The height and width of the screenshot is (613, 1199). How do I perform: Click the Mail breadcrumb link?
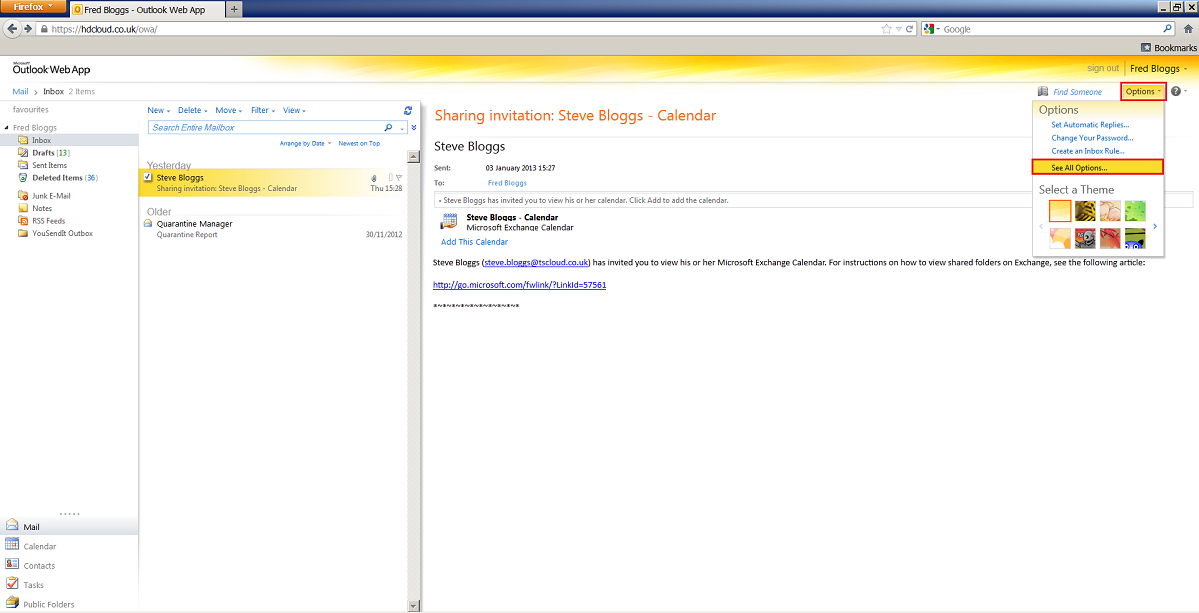pos(21,92)
